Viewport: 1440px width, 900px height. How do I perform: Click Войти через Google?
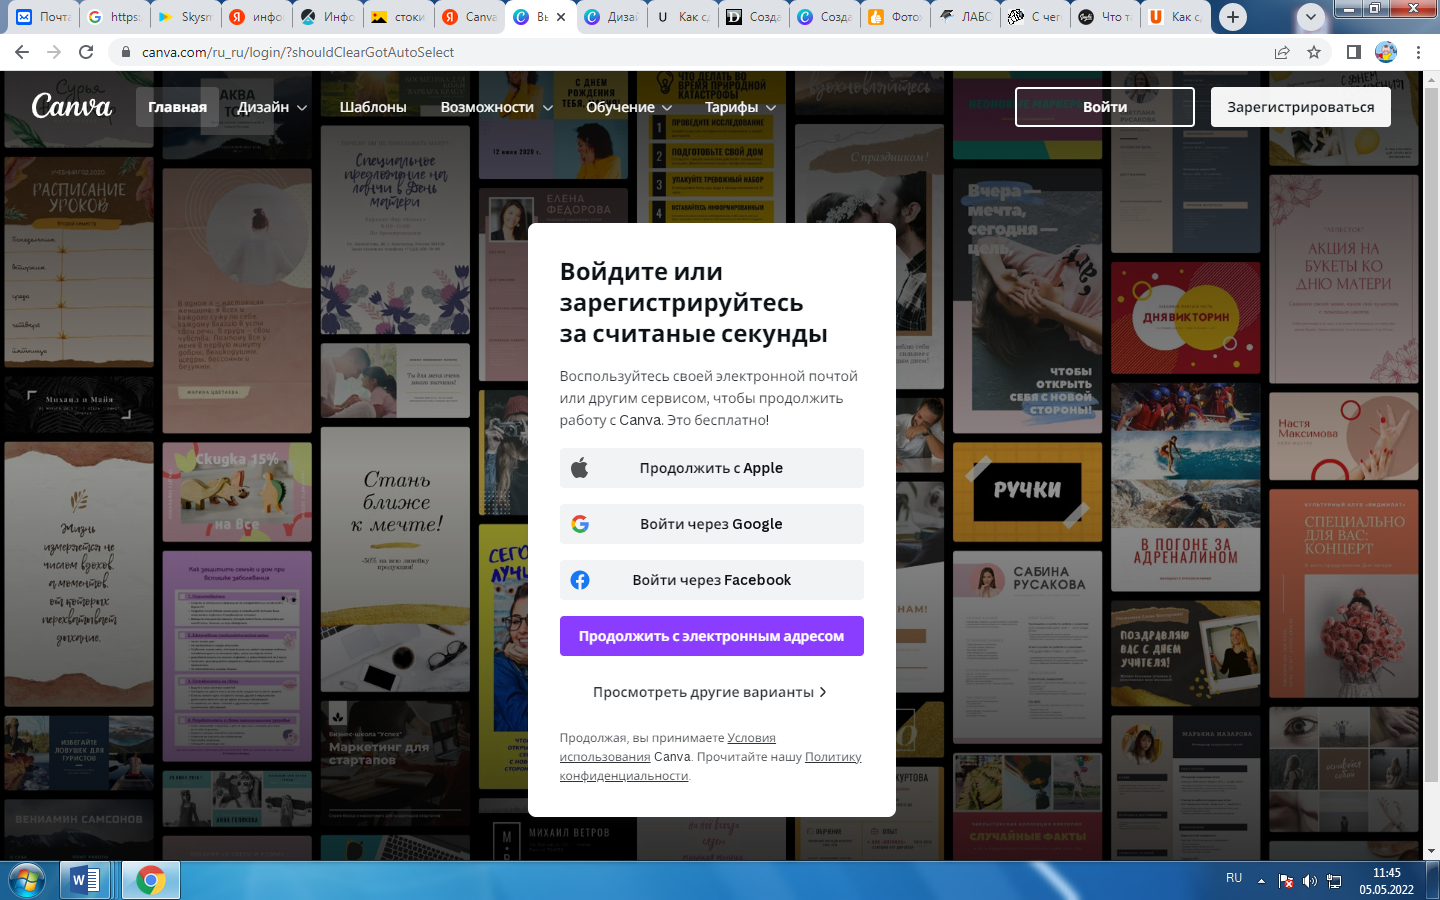pyautogui.click(x=712, y=524)
